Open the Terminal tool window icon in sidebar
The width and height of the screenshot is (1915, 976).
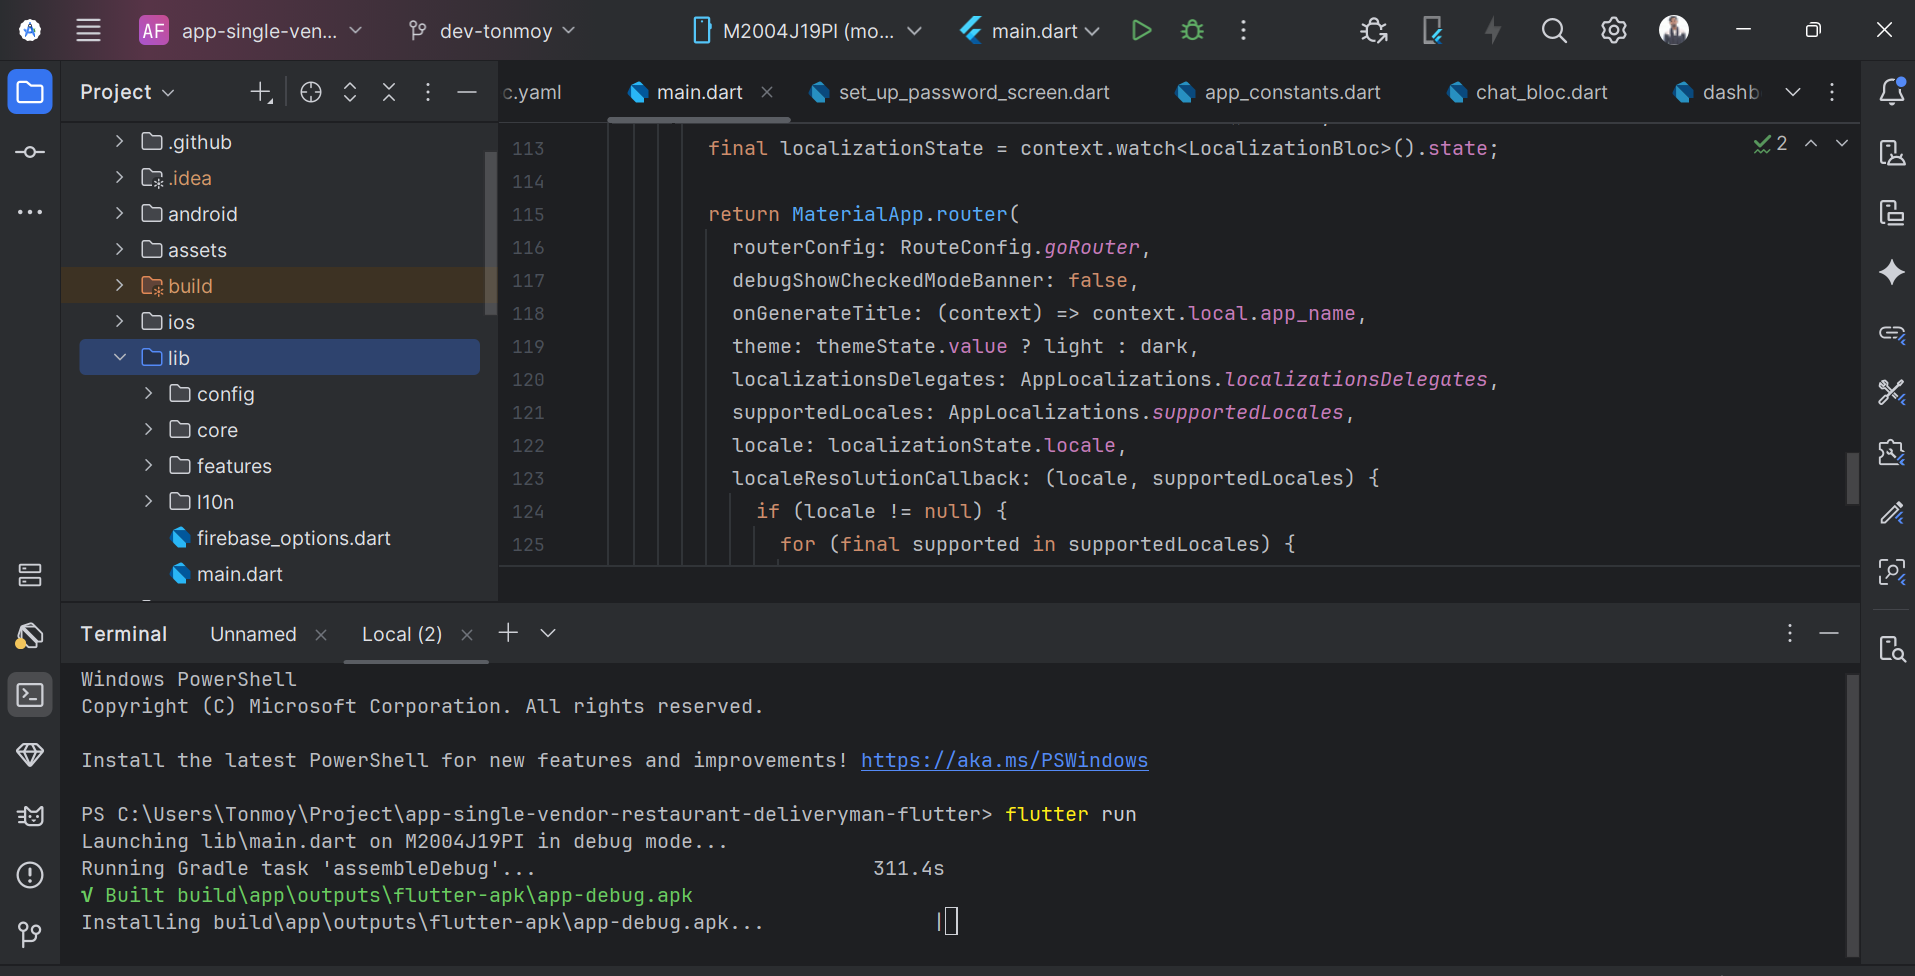30,695
